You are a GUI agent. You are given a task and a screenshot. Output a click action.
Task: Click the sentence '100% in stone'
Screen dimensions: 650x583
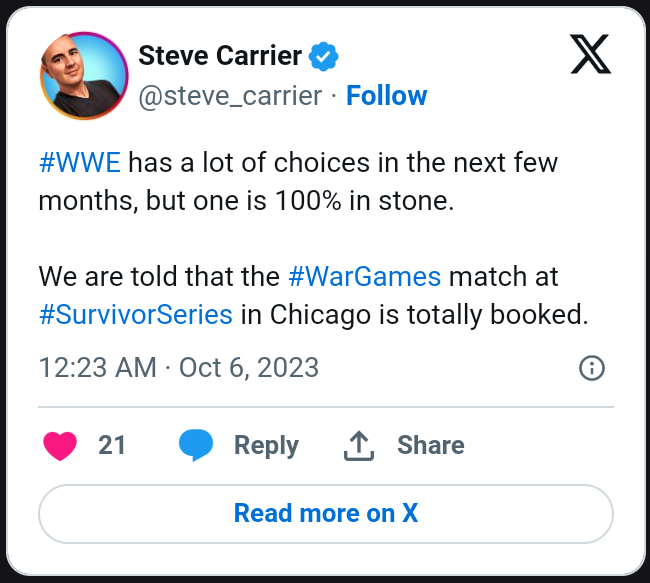pyautogui.click(x=364, y=201)
